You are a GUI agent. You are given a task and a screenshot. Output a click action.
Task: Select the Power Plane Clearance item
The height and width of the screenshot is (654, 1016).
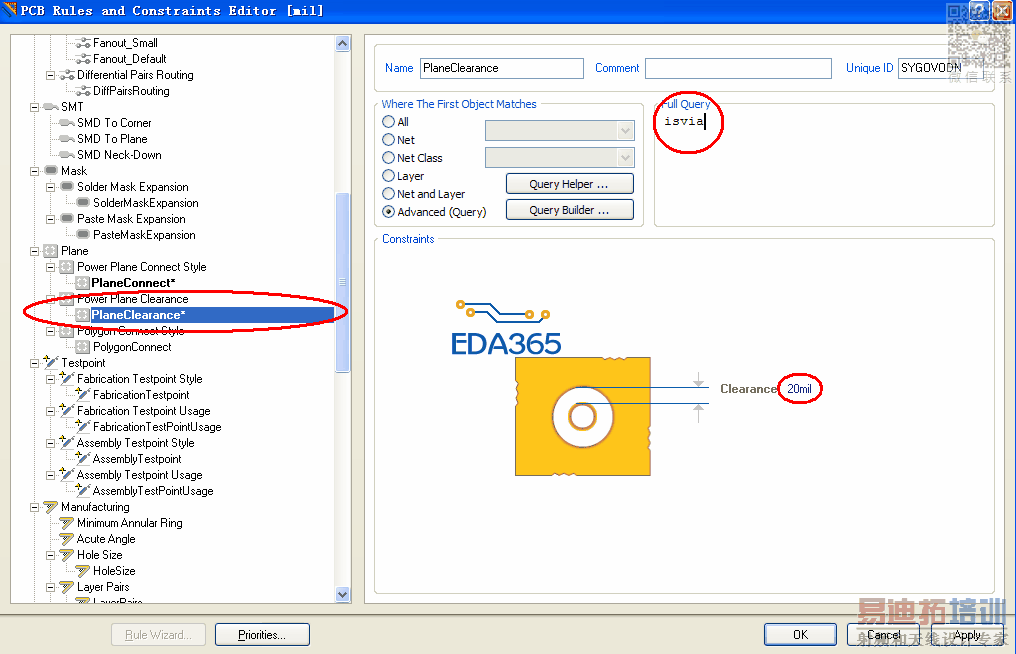coord(132,299)
